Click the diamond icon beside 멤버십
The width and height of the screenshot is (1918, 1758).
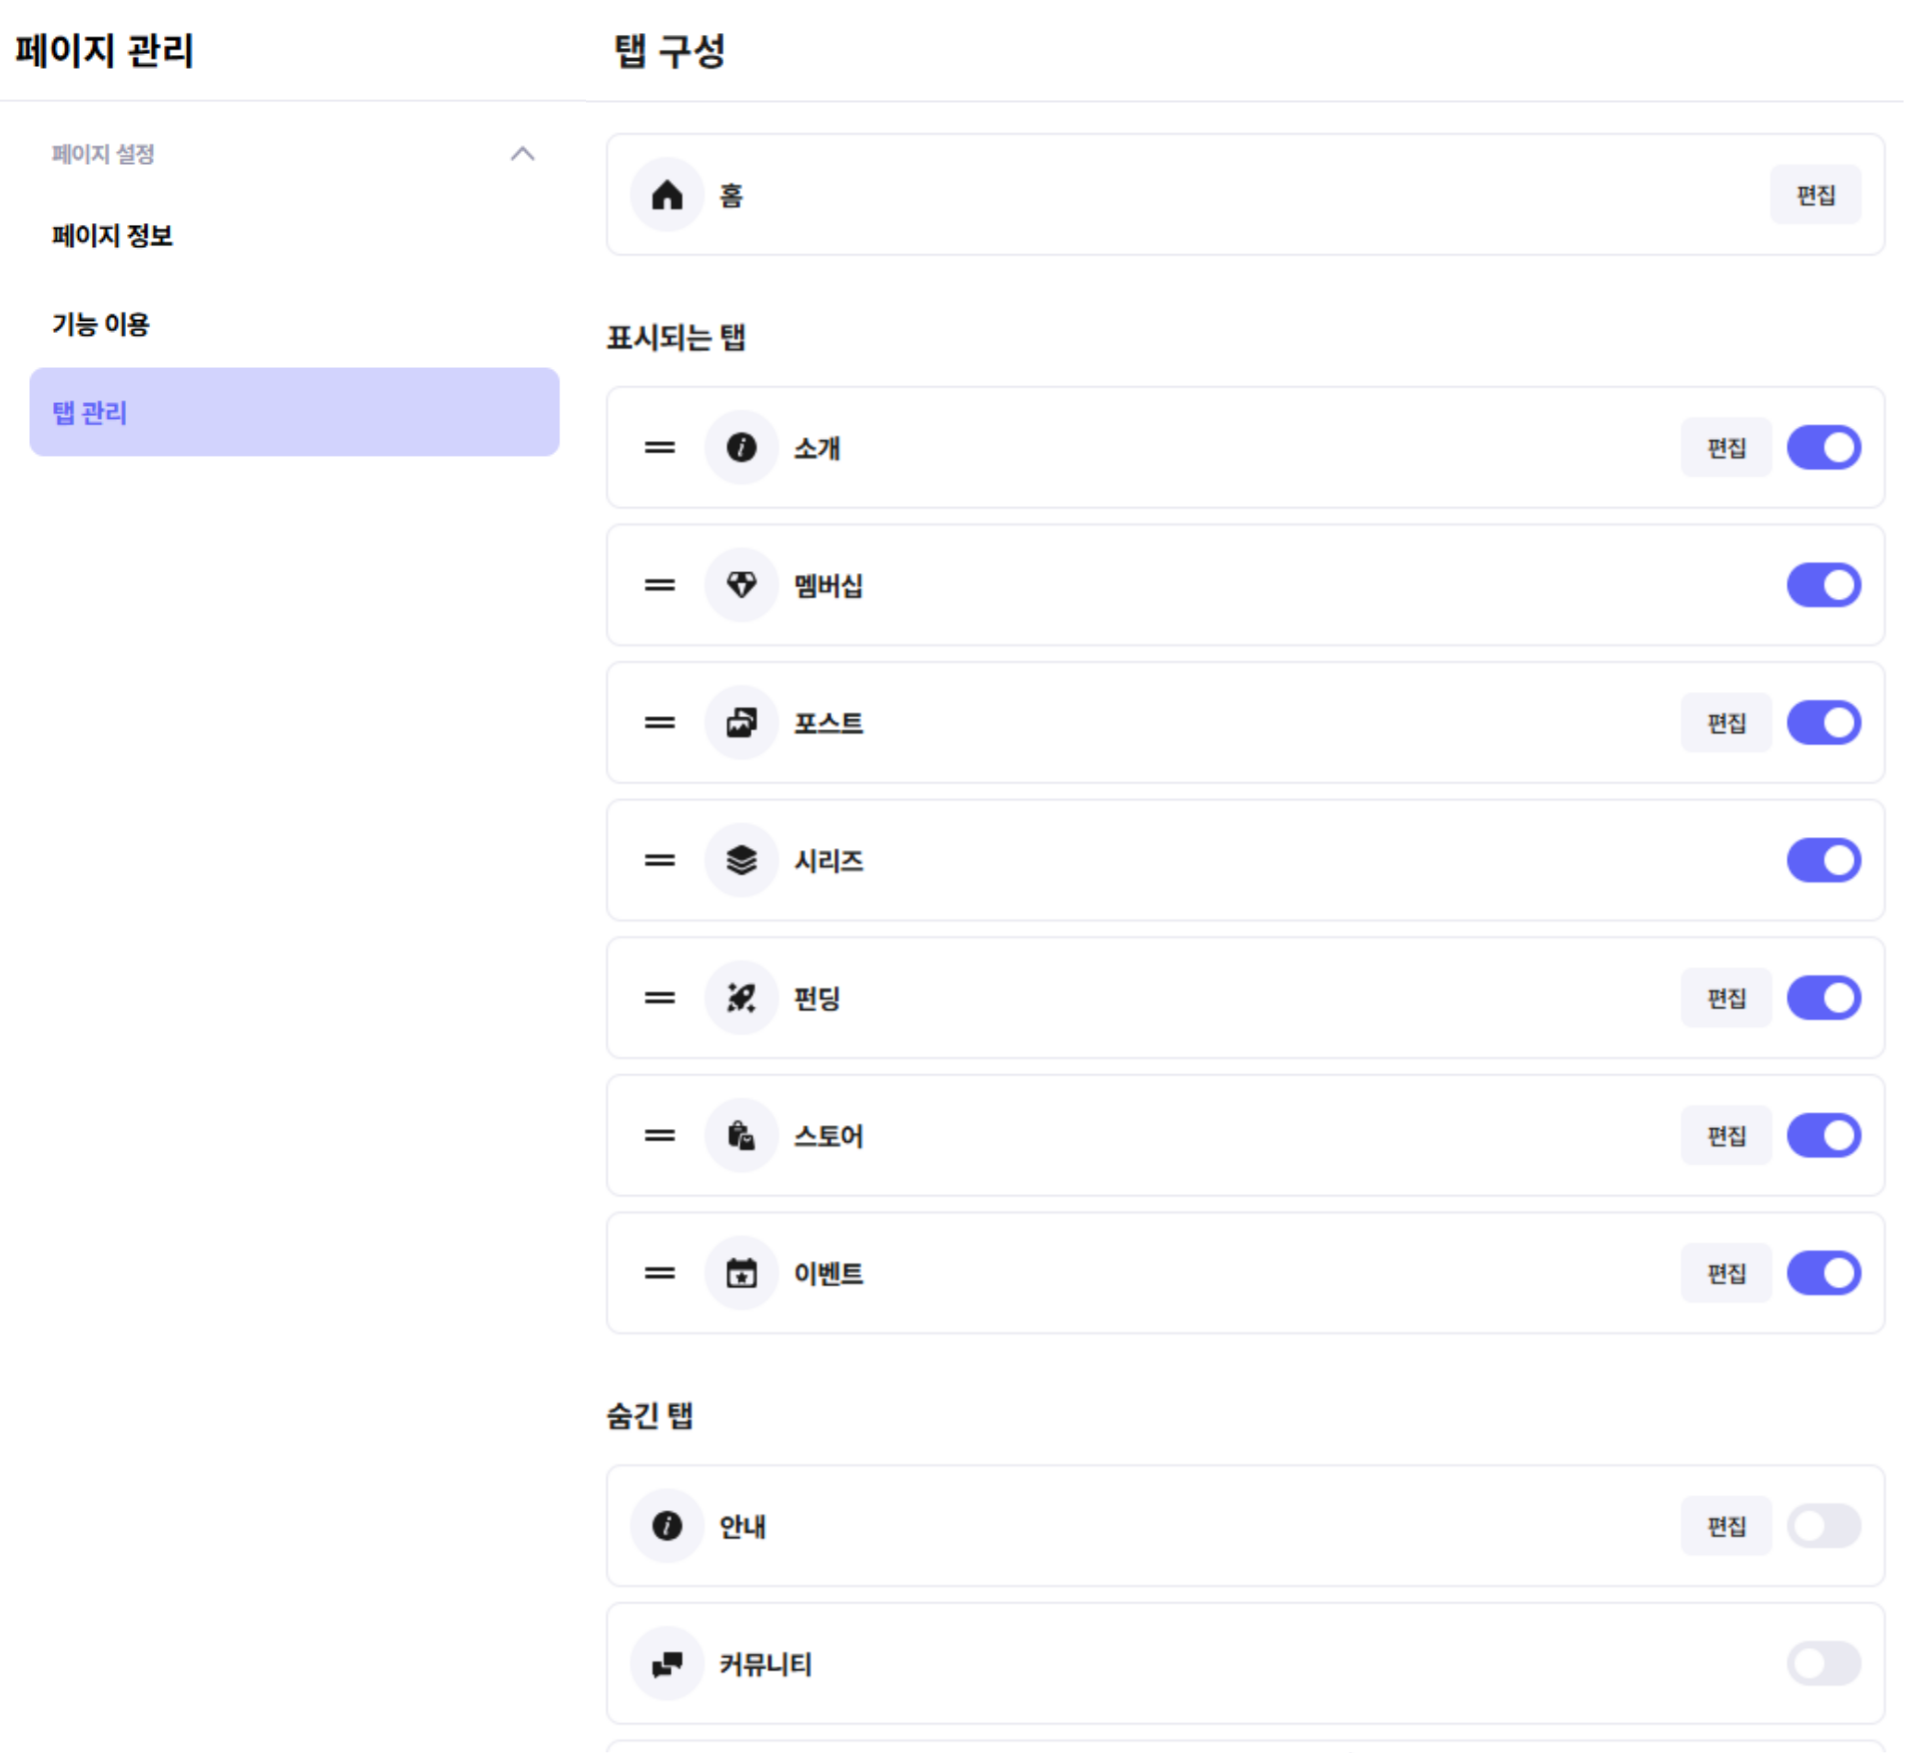741,585
